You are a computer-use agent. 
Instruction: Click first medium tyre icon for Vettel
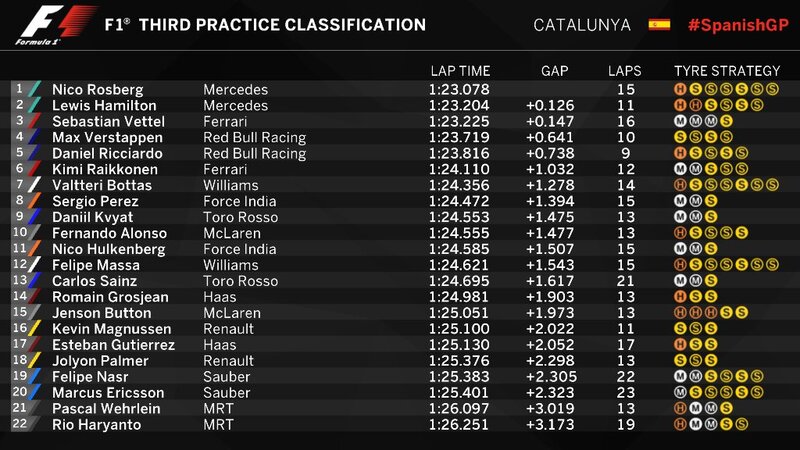tap(680, 122)
